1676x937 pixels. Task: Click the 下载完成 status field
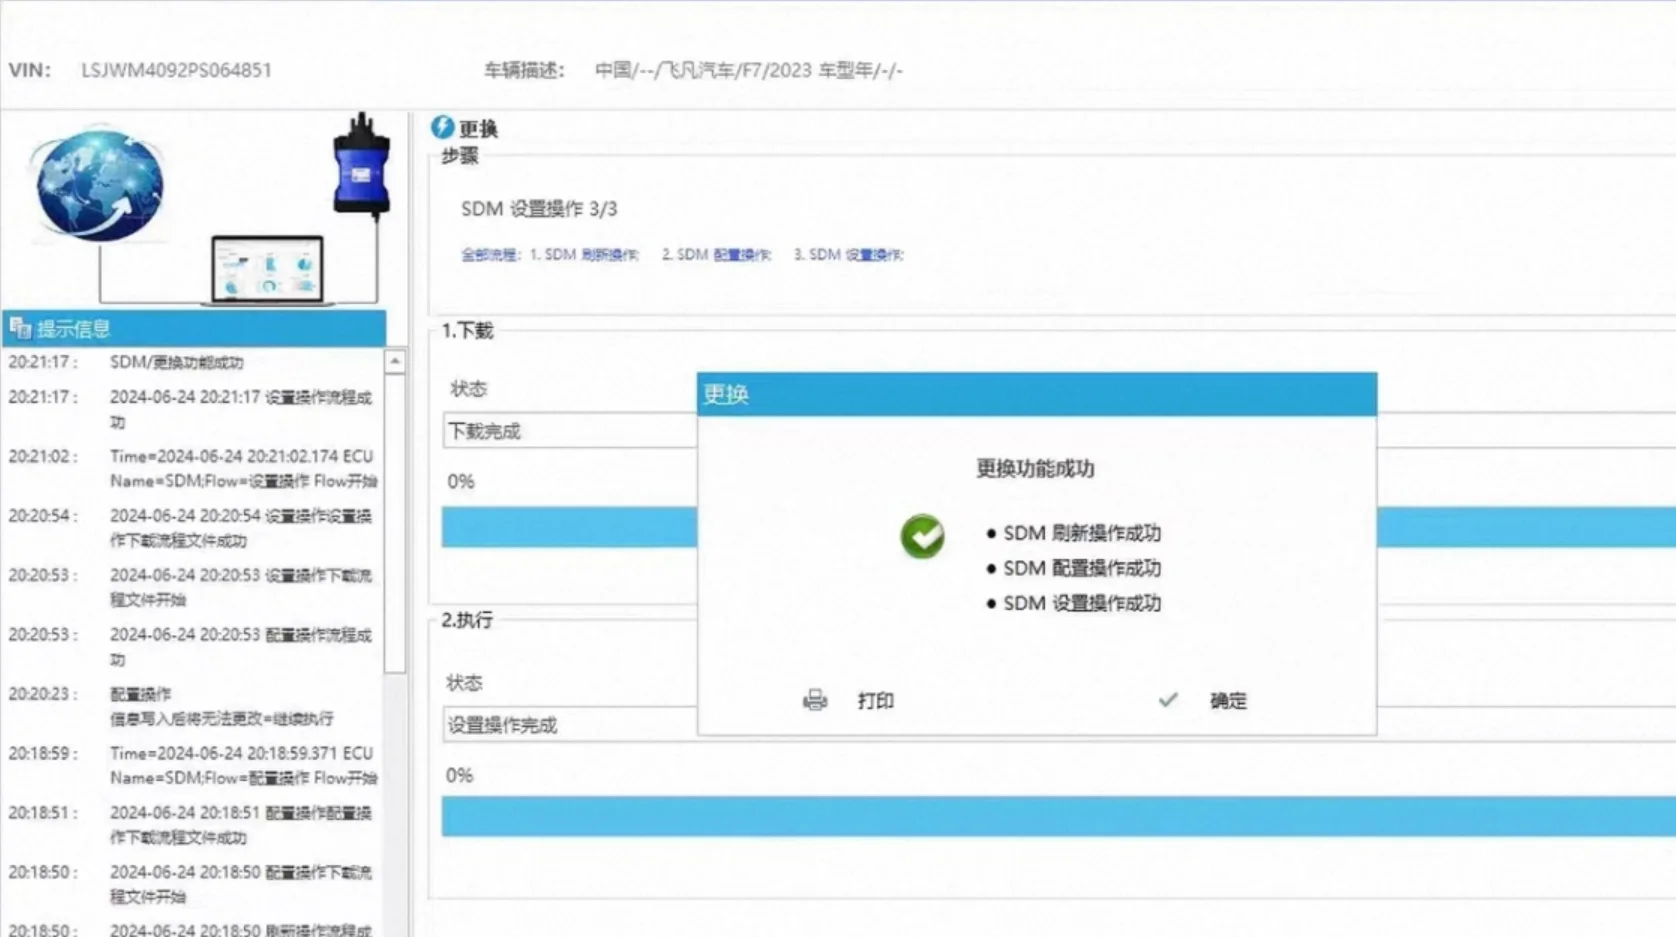tap(570, 431)
